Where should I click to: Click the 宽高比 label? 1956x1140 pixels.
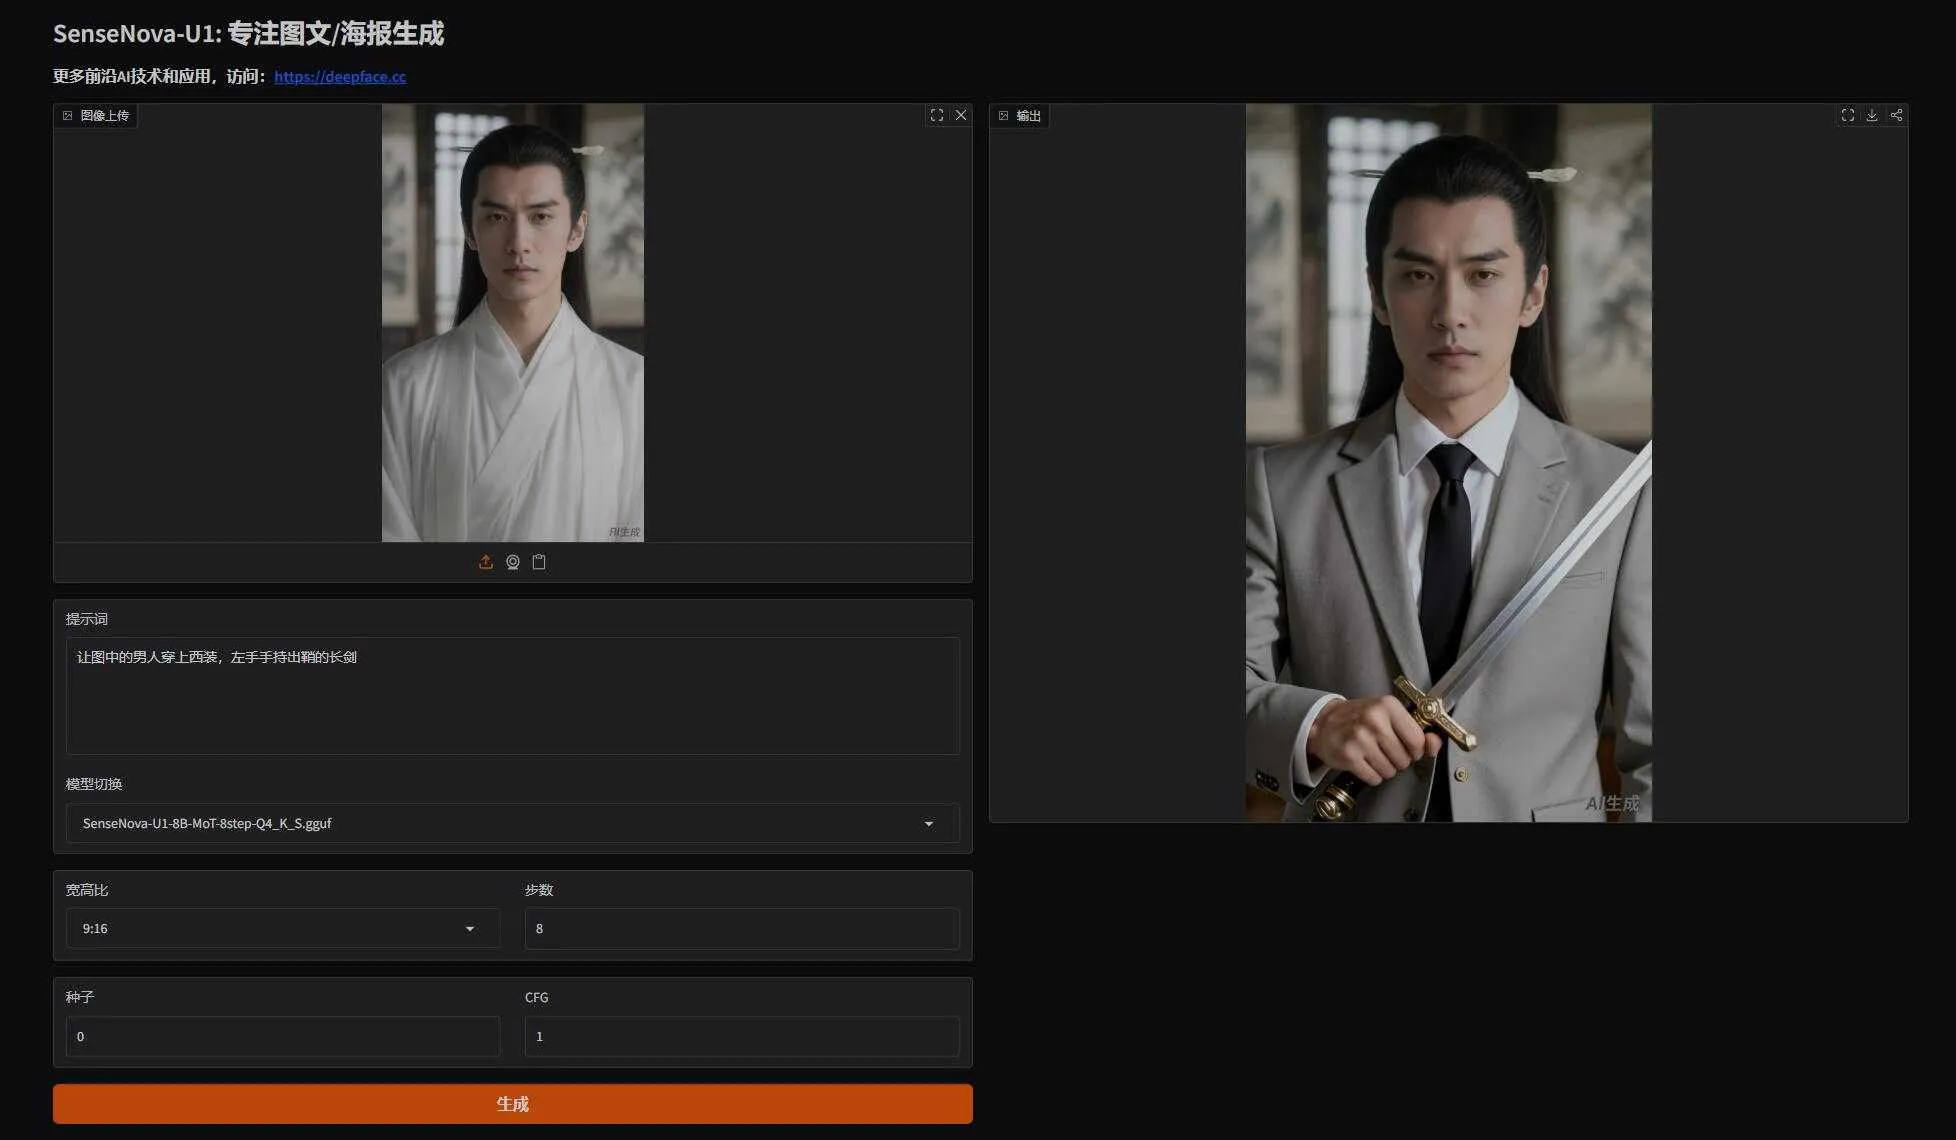[87, 890]
